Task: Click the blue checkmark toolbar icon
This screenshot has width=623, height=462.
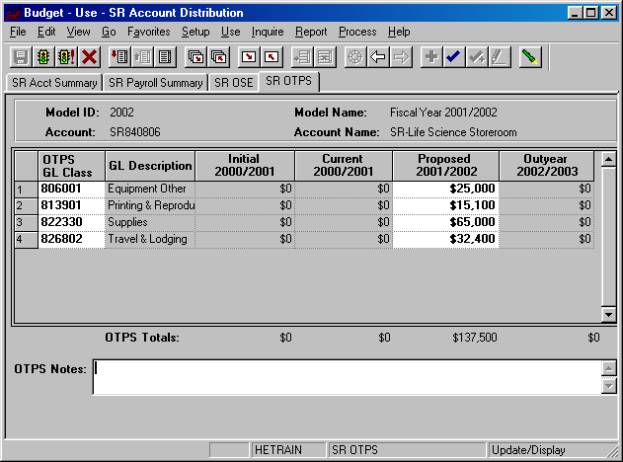Action: pos(453,59)
